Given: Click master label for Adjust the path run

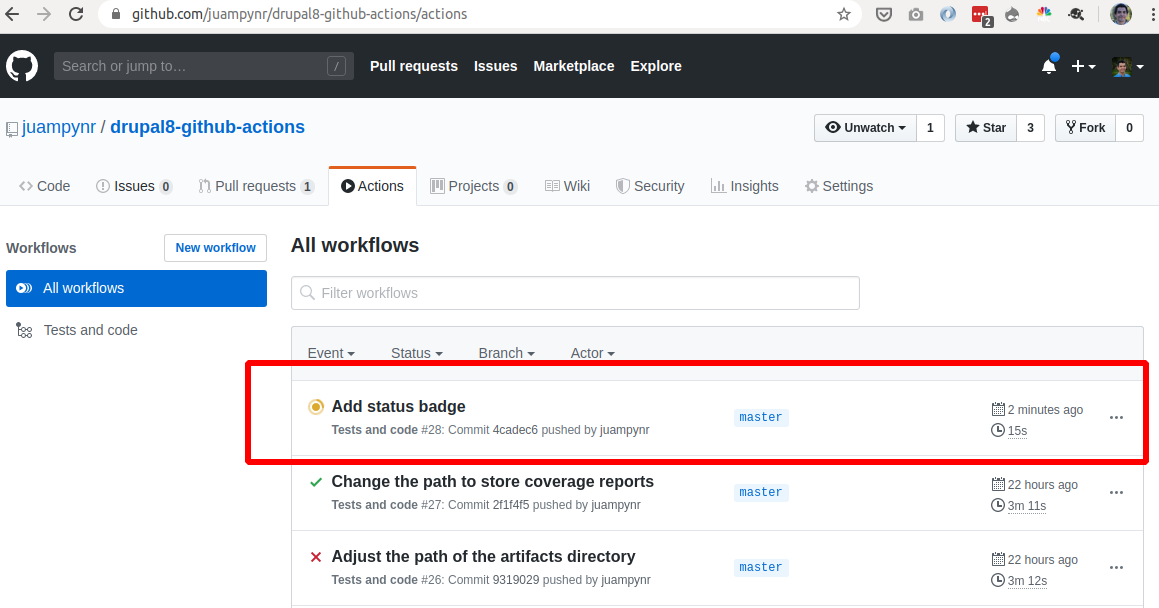Looking at the screenshot, I should coord(761,567).
